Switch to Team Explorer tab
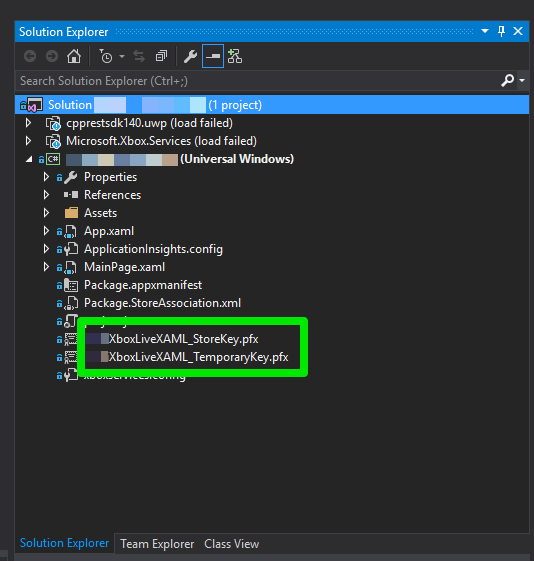534x561 pixels. (157, 544)
